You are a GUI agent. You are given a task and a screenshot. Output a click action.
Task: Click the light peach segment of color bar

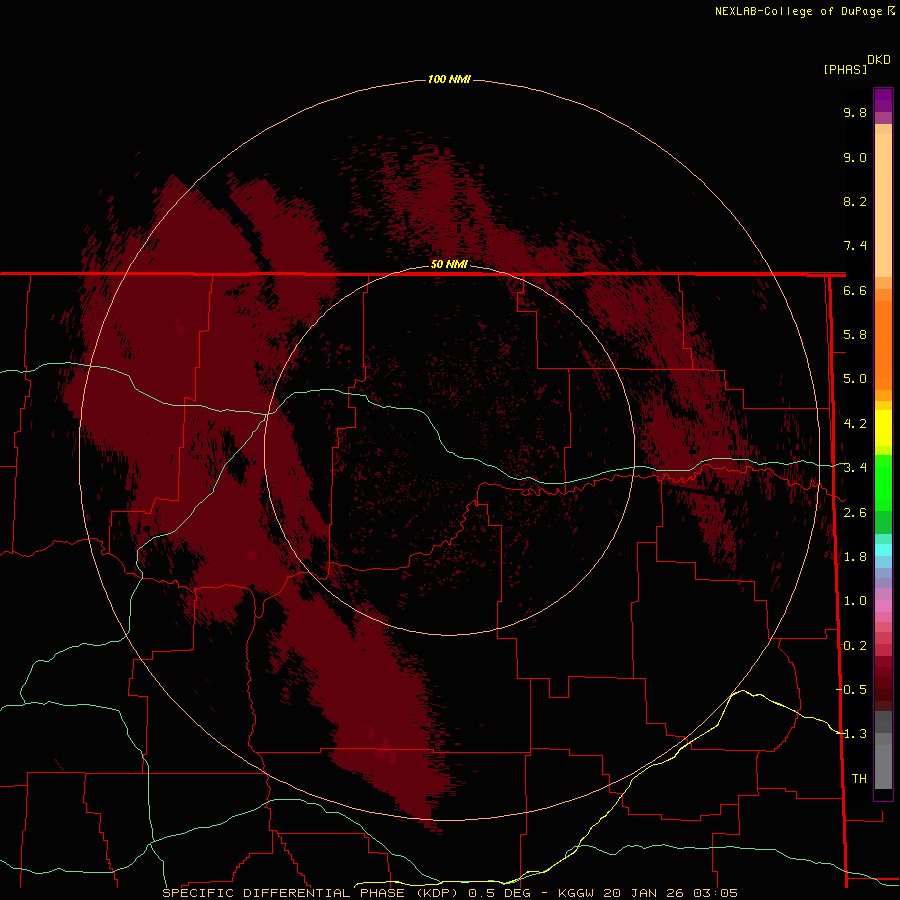pos(883,205)
